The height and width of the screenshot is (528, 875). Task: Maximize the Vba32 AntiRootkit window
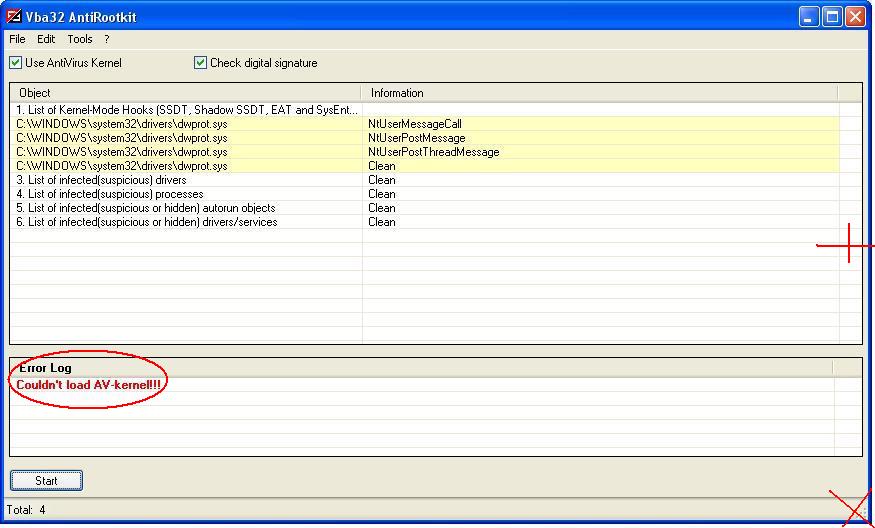point(831,16)
